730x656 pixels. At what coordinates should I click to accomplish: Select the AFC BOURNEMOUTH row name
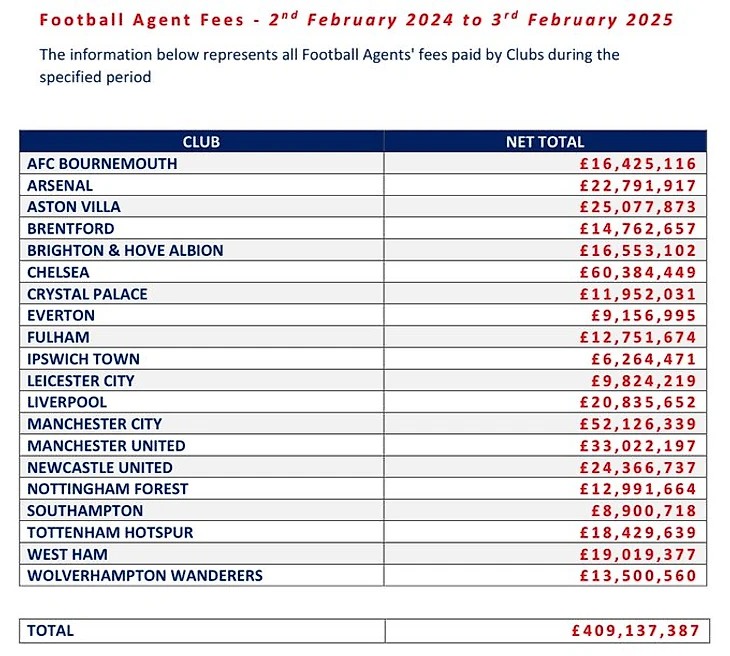click(102, 164)
